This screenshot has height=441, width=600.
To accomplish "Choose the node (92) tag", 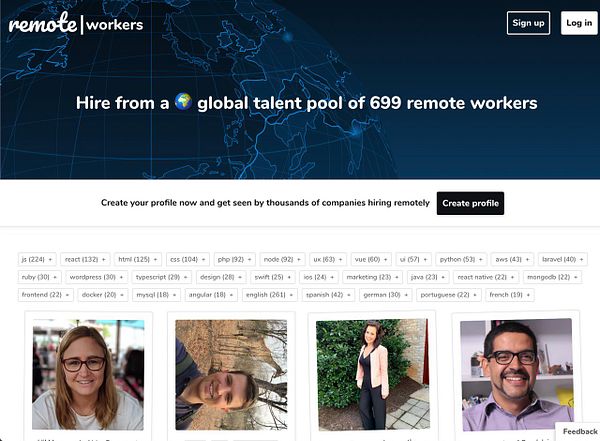I will [282, 259].
